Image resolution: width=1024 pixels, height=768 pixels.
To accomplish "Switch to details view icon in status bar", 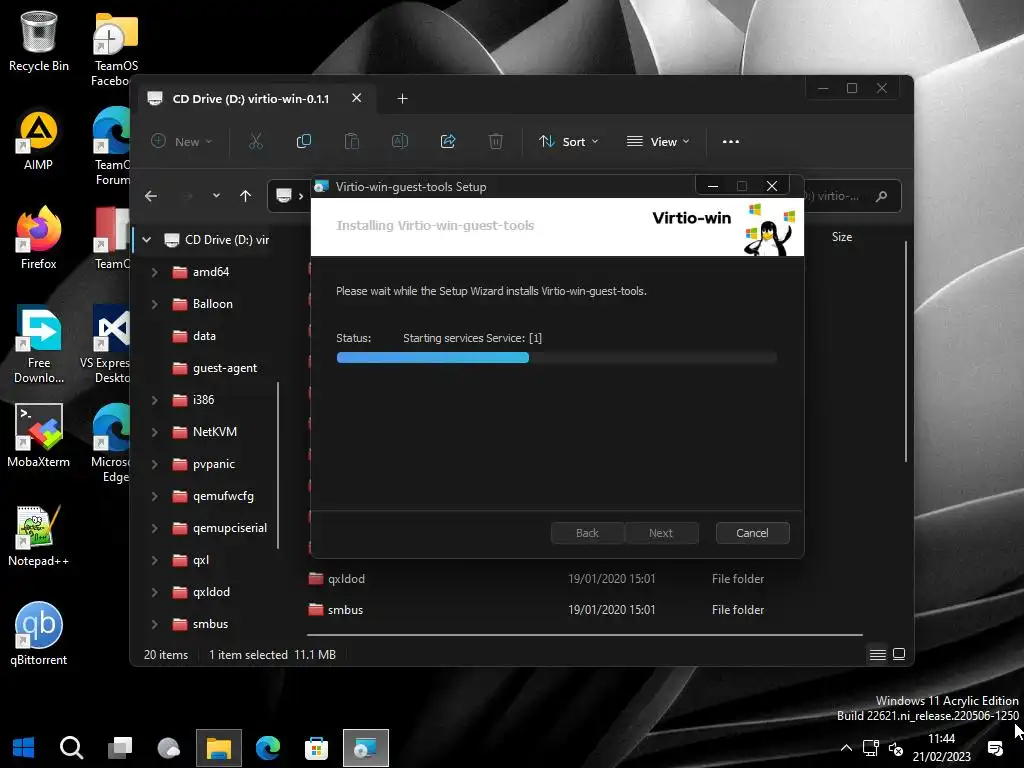I will pos(878,654).
